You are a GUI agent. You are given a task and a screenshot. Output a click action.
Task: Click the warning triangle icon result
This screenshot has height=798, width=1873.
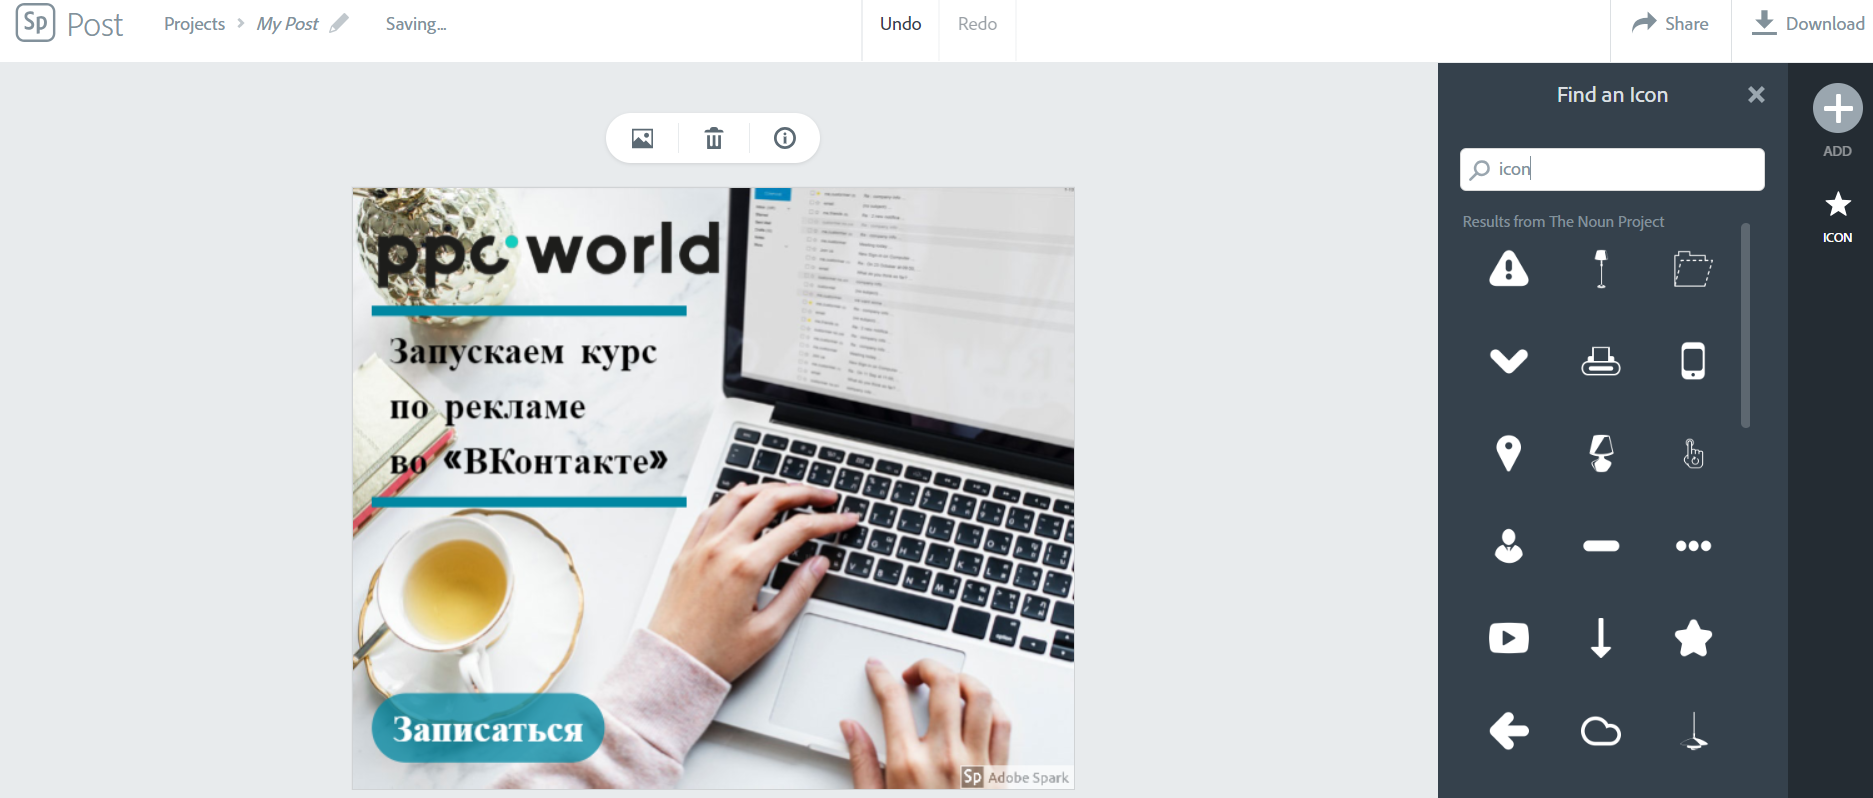tap(1508, 269)
